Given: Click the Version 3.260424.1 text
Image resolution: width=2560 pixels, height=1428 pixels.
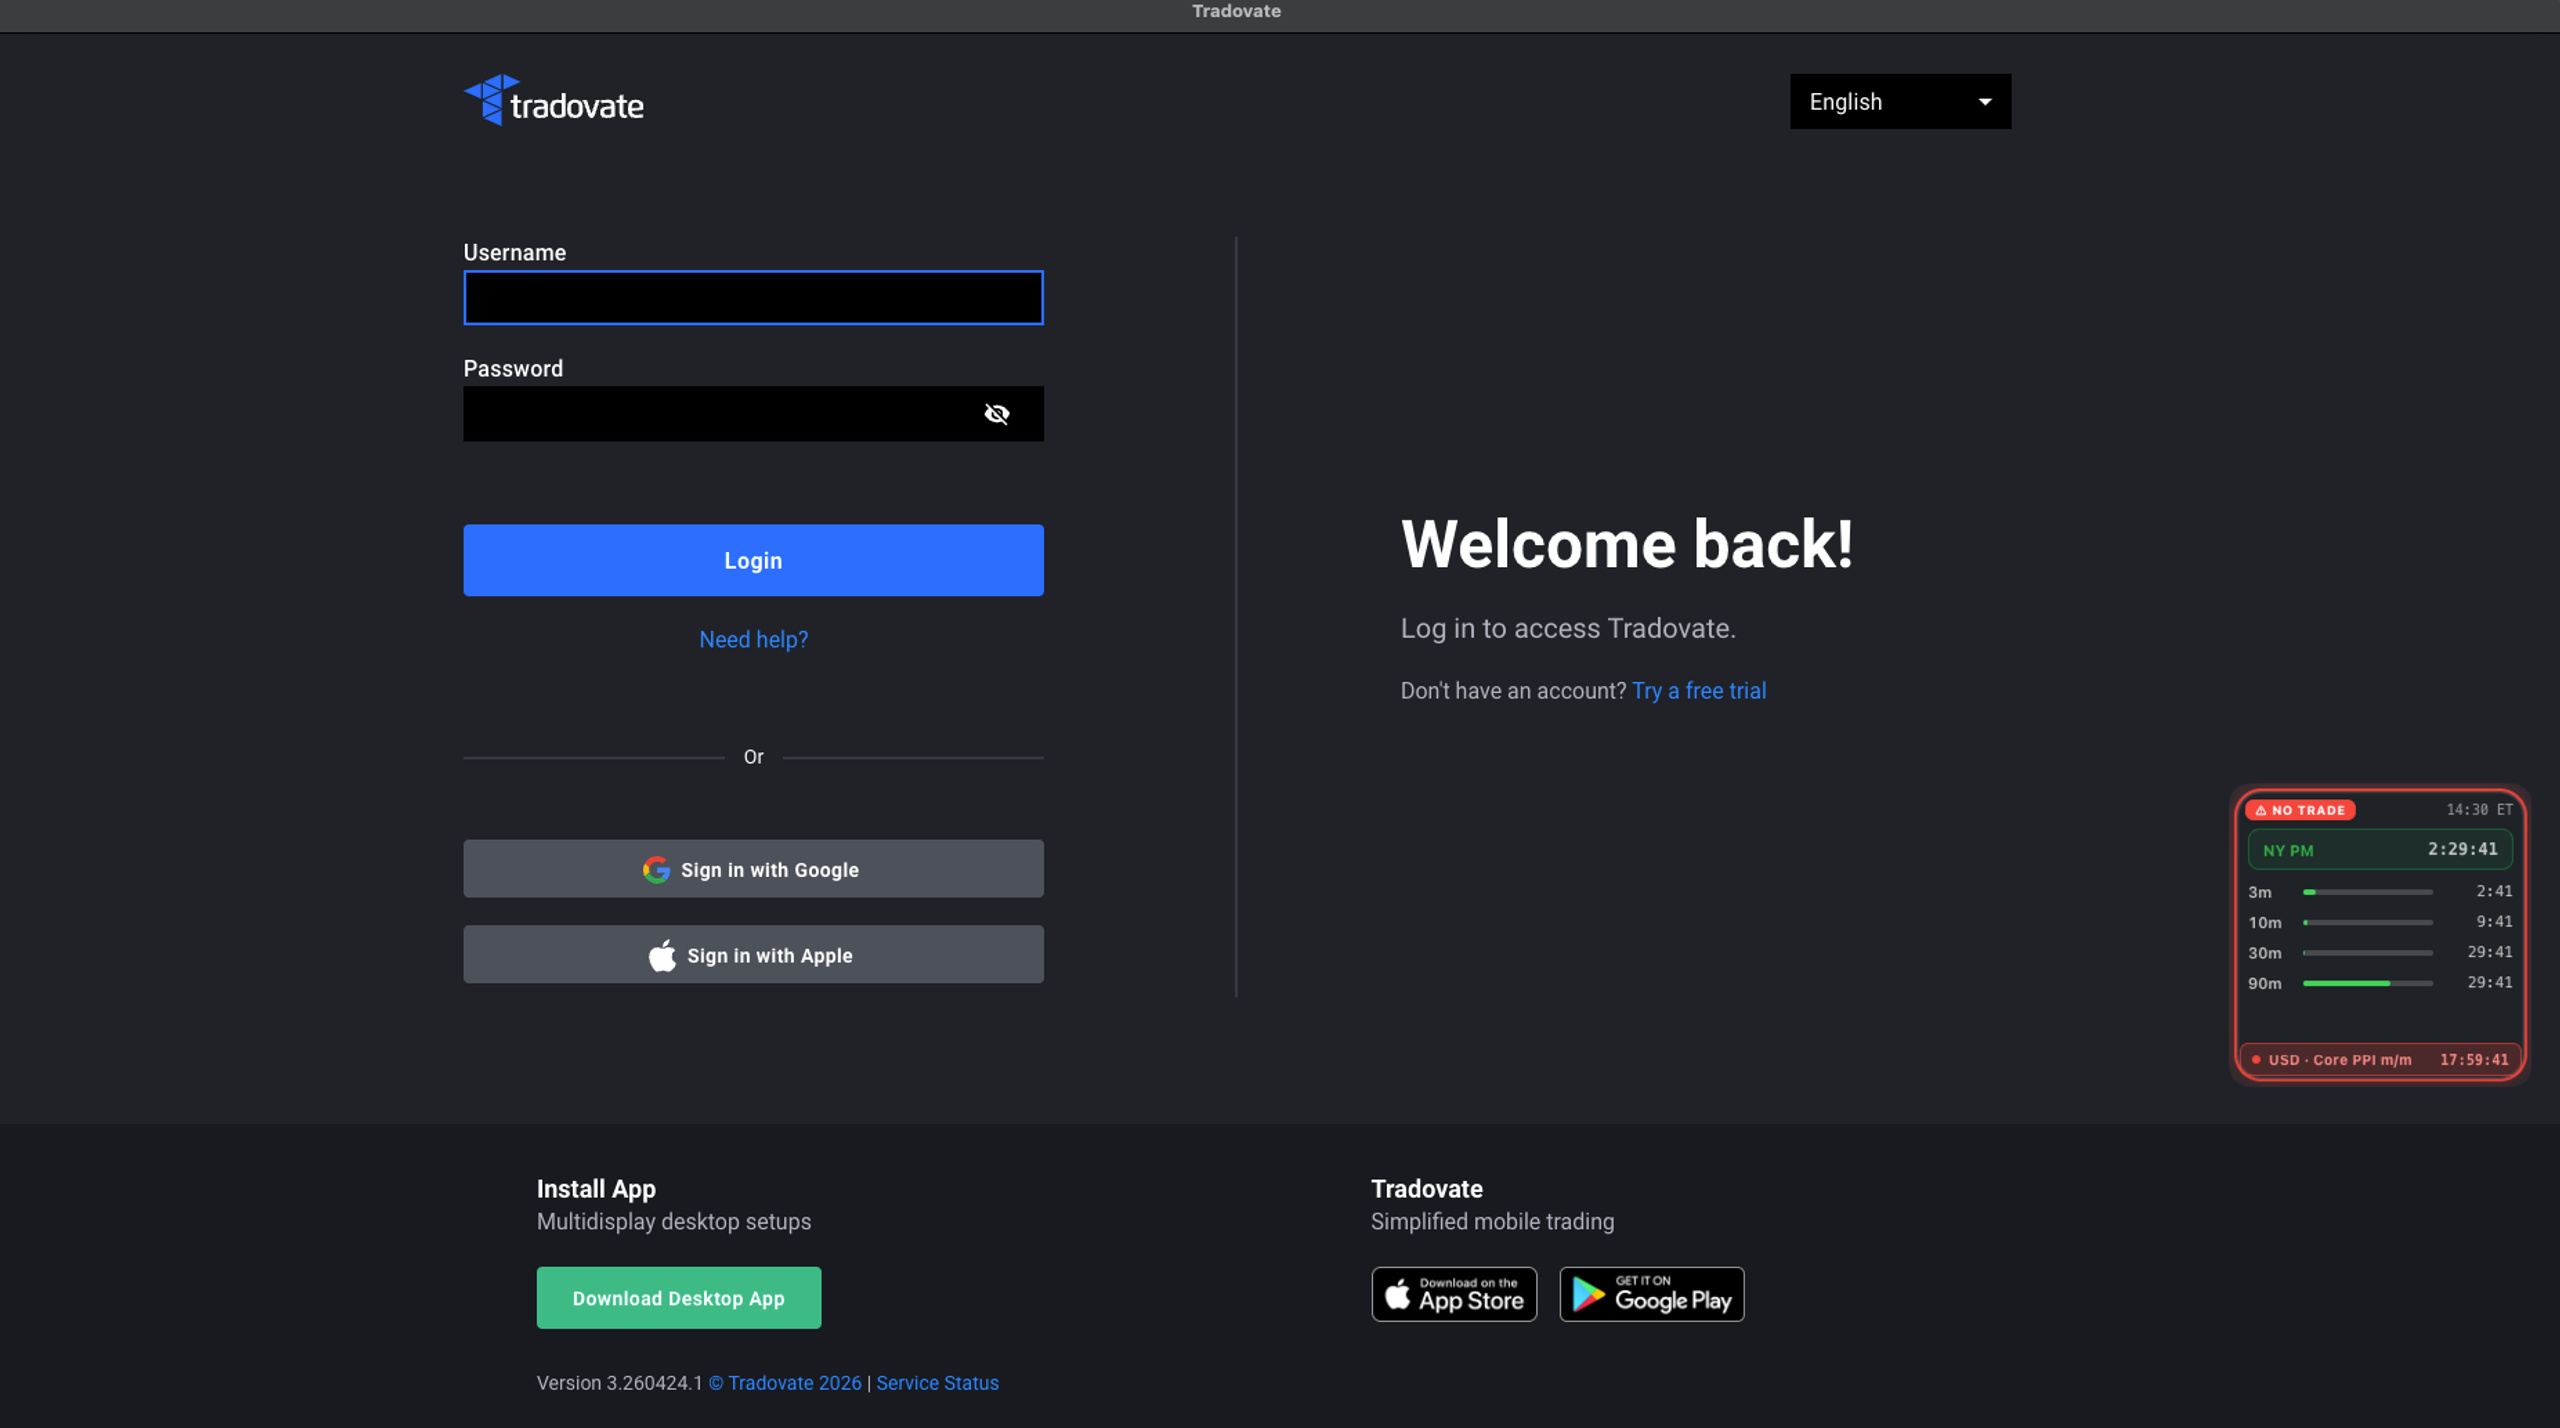Looking at the screenshot, I should pos(620,1383).
